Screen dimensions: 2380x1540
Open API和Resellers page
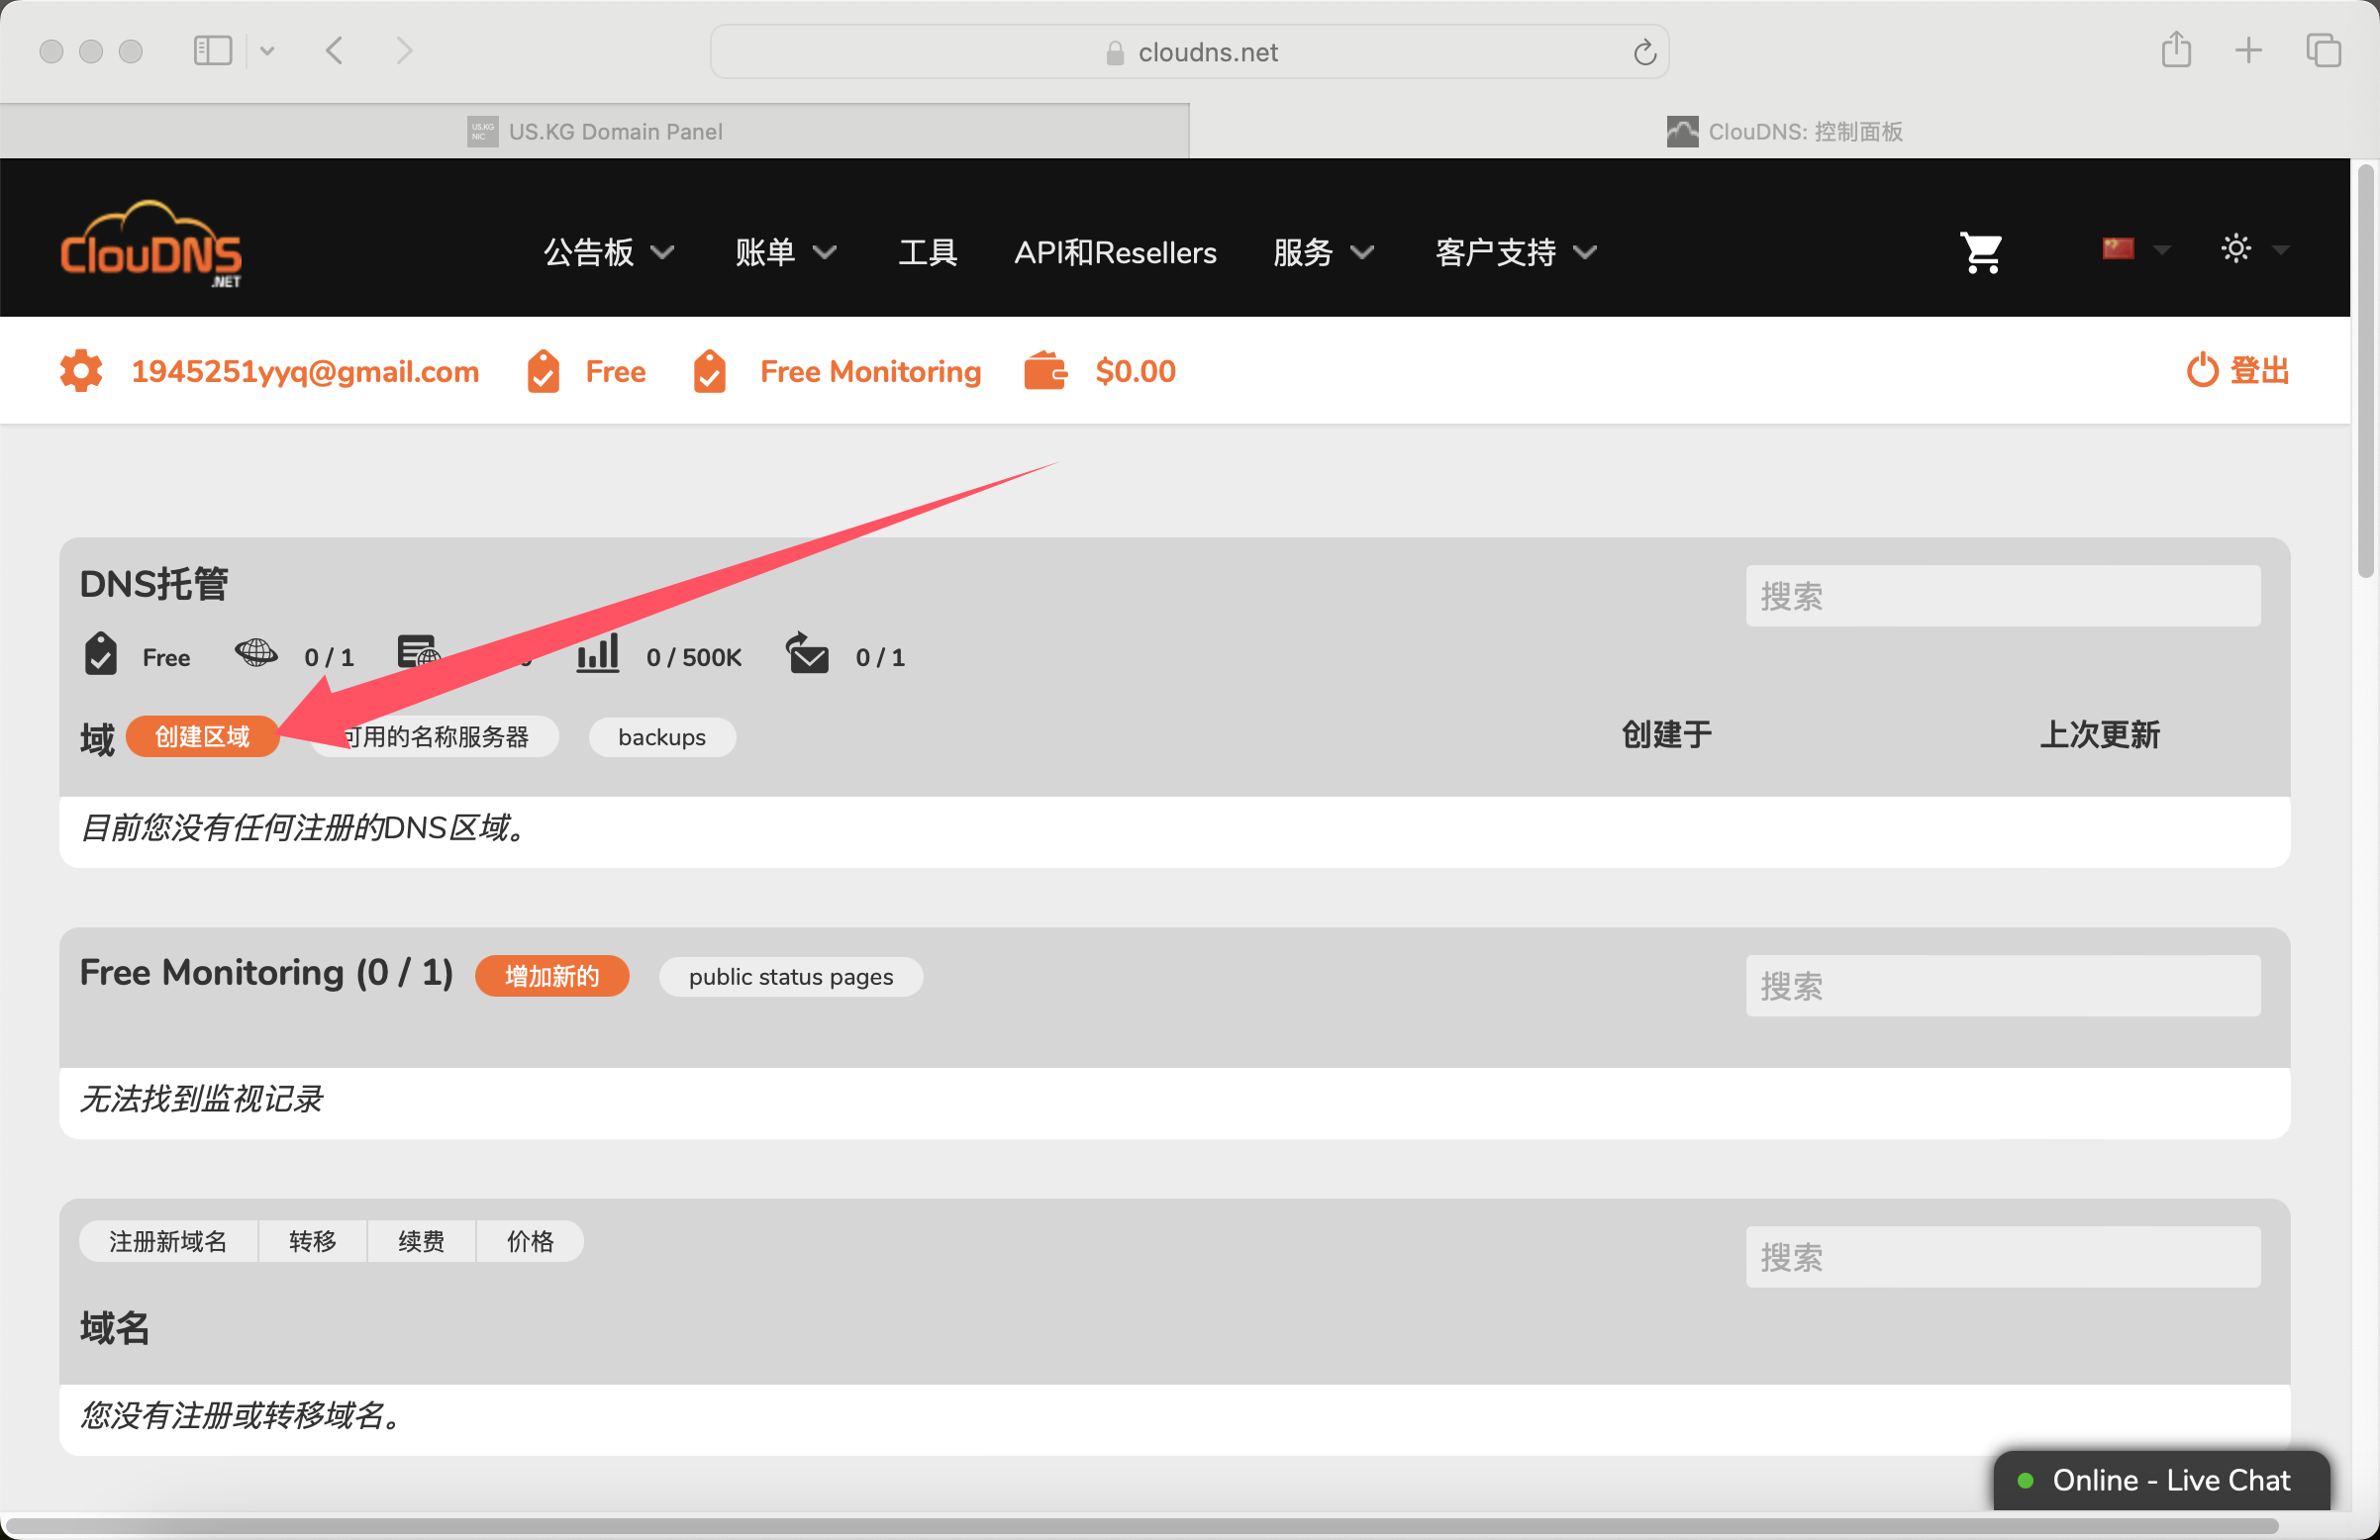tap(1116, 252)
